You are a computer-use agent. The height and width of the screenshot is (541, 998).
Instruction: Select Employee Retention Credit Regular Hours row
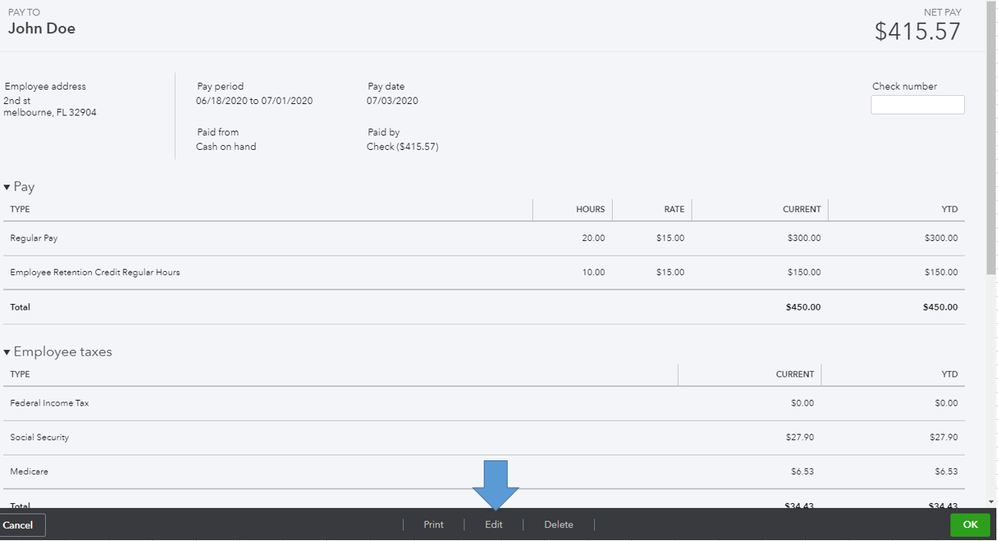pyautogui.click(x=95, y=272)
